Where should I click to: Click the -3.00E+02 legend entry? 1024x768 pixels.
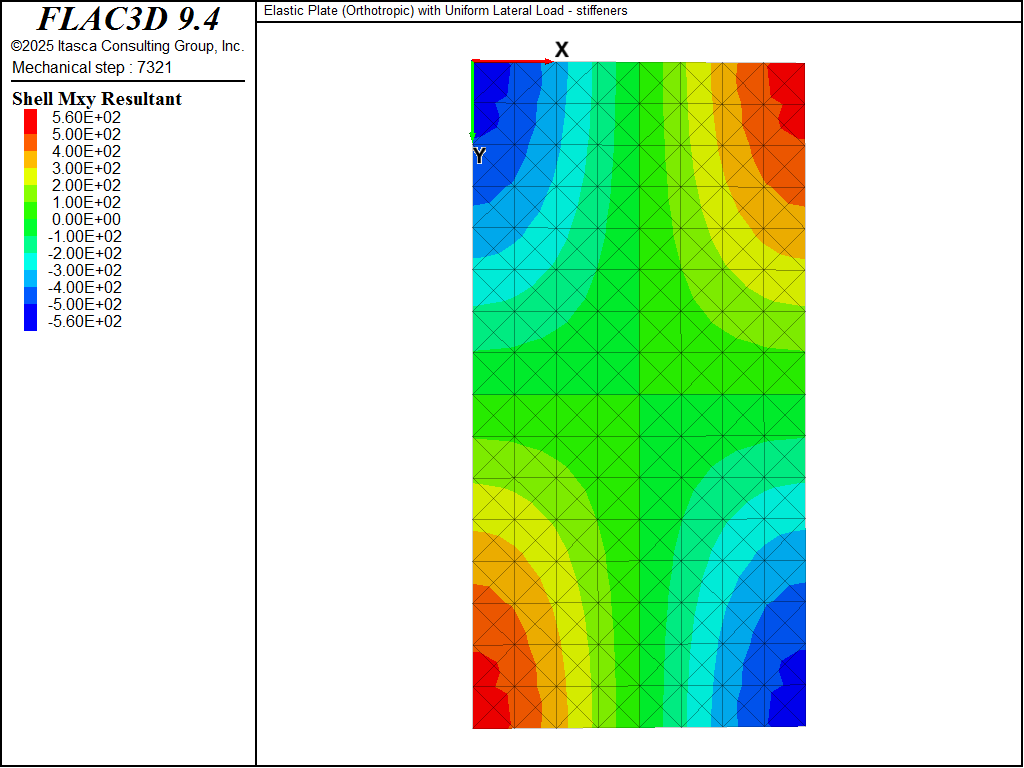click(x=84, y=270)
